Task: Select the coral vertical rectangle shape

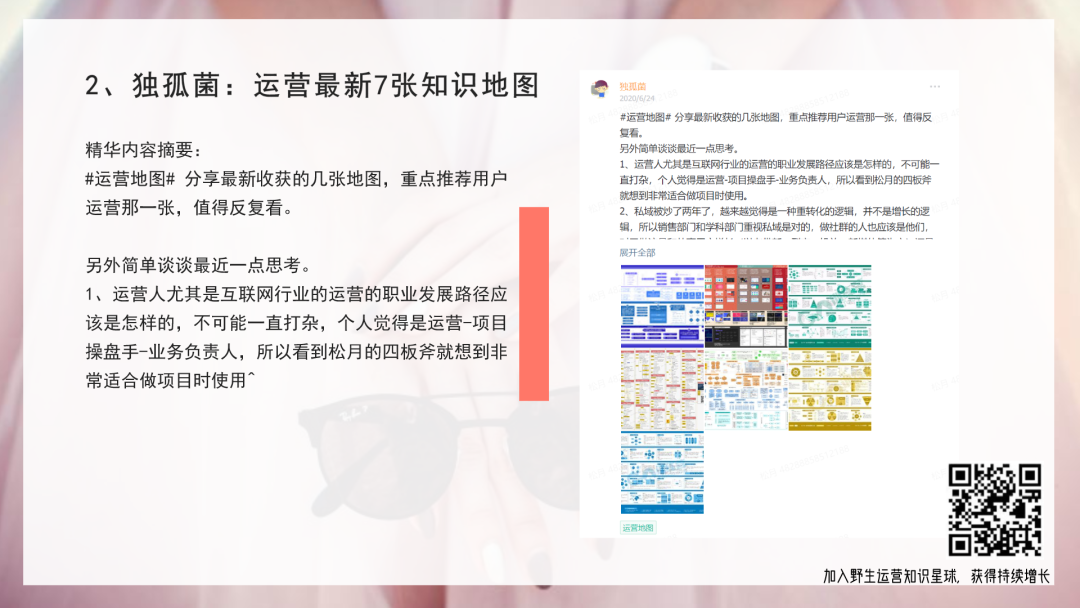Action: pyautogui.click(x=534, y=304)
